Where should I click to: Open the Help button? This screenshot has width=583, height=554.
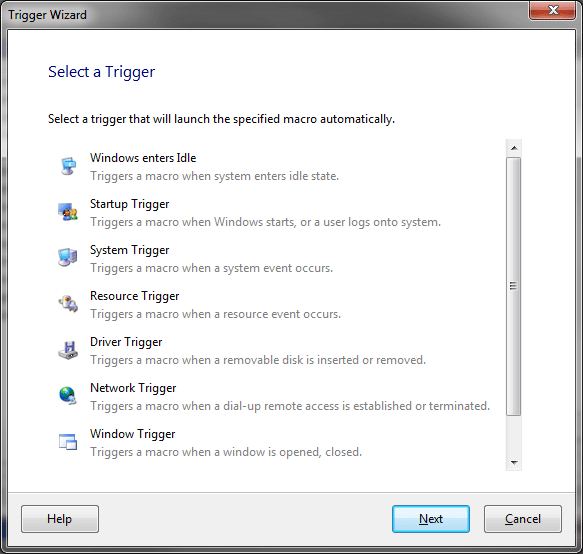tap(60, 519)
